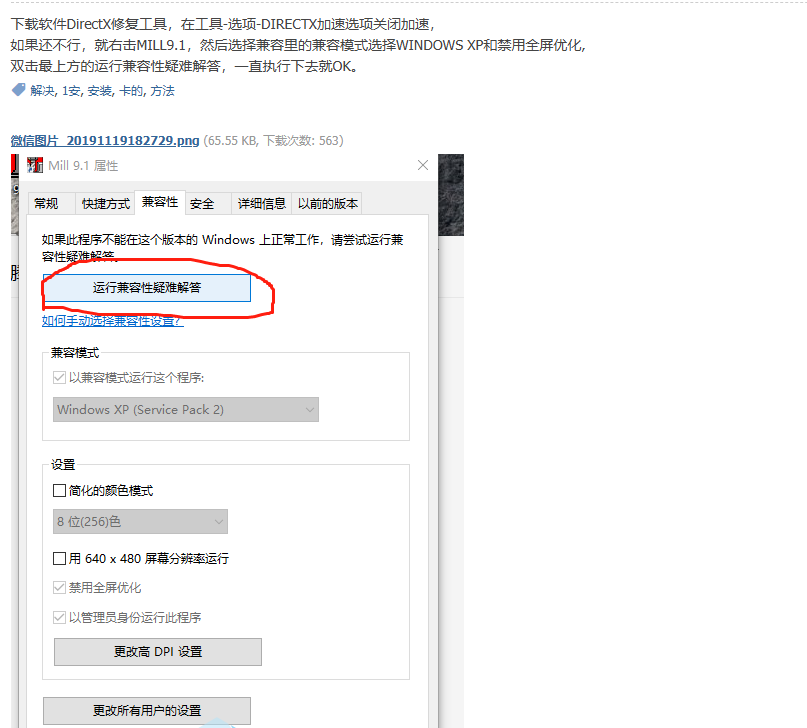
Task: Click the Mill 9.1 application icon in title bar
Action: point(35,165)
